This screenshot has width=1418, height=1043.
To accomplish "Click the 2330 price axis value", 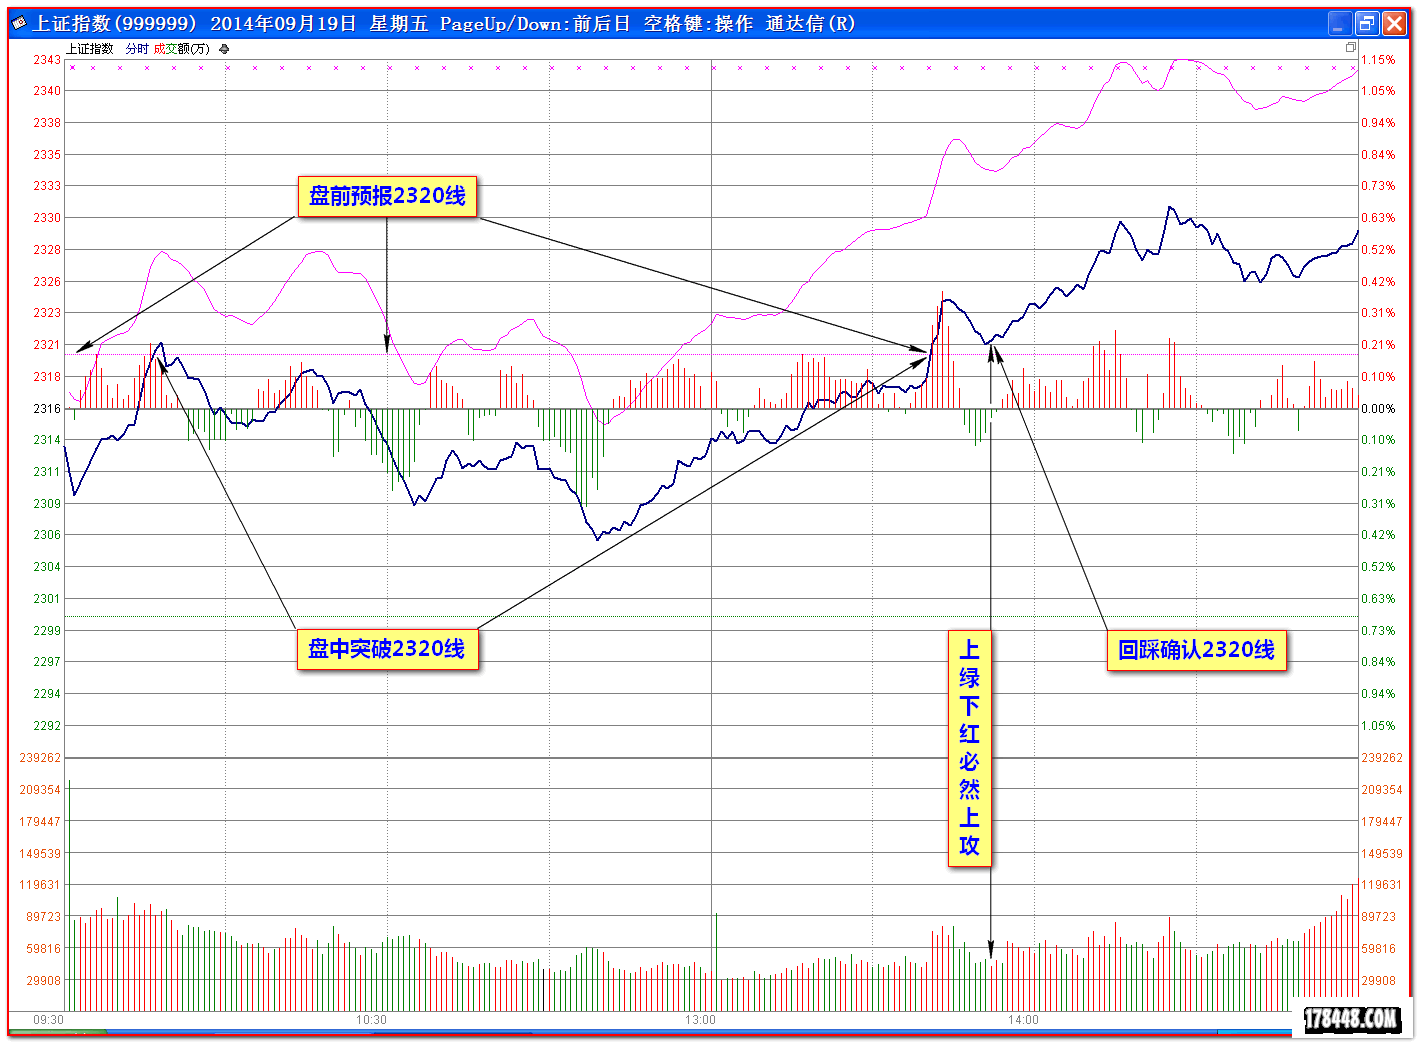I will 47,218.
